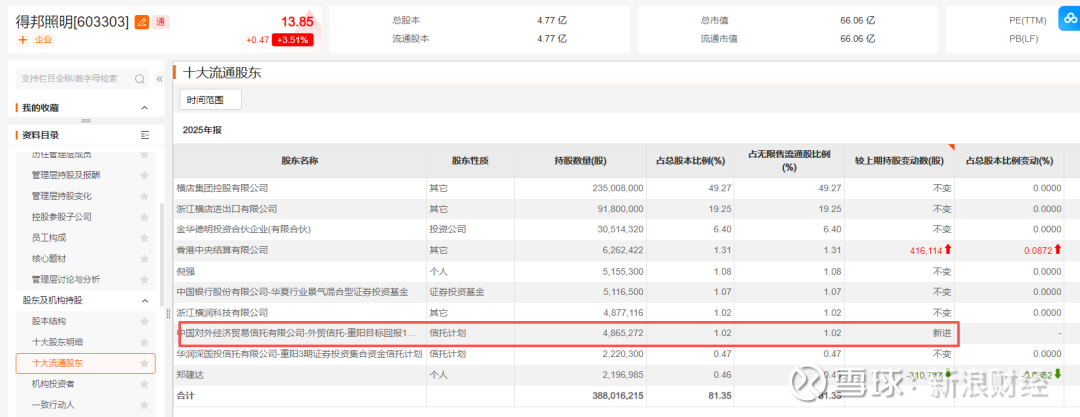Viewport: 1080px width, 417px height.
Task: Star the 管理层持股及报酬 item
Action: point(144,175)
